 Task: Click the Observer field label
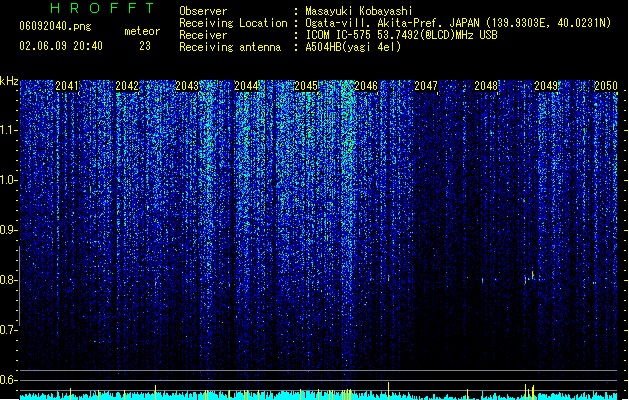pos(203,11)
